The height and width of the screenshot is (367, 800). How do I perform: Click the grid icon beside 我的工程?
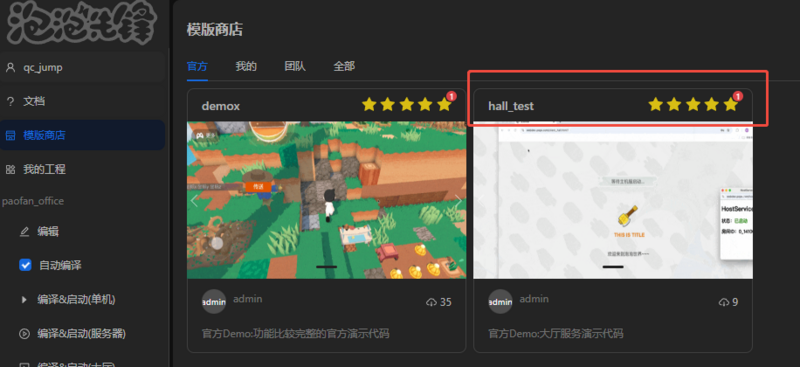10,169
